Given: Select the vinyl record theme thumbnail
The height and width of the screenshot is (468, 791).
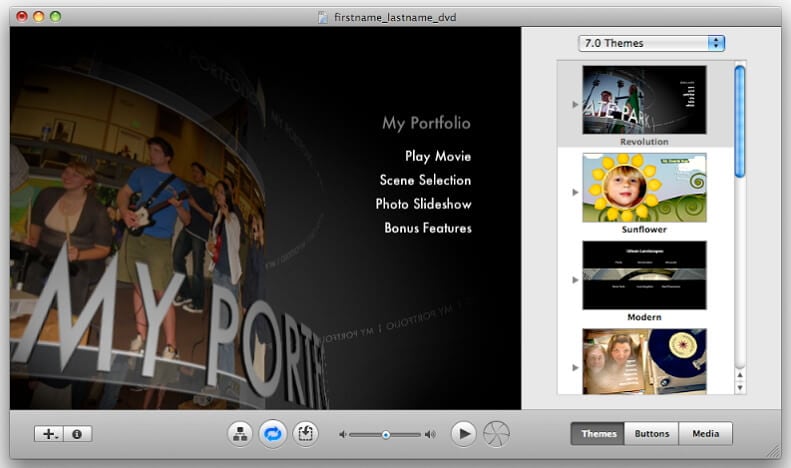Looking at the screenshot, I should tap(644, 361).
